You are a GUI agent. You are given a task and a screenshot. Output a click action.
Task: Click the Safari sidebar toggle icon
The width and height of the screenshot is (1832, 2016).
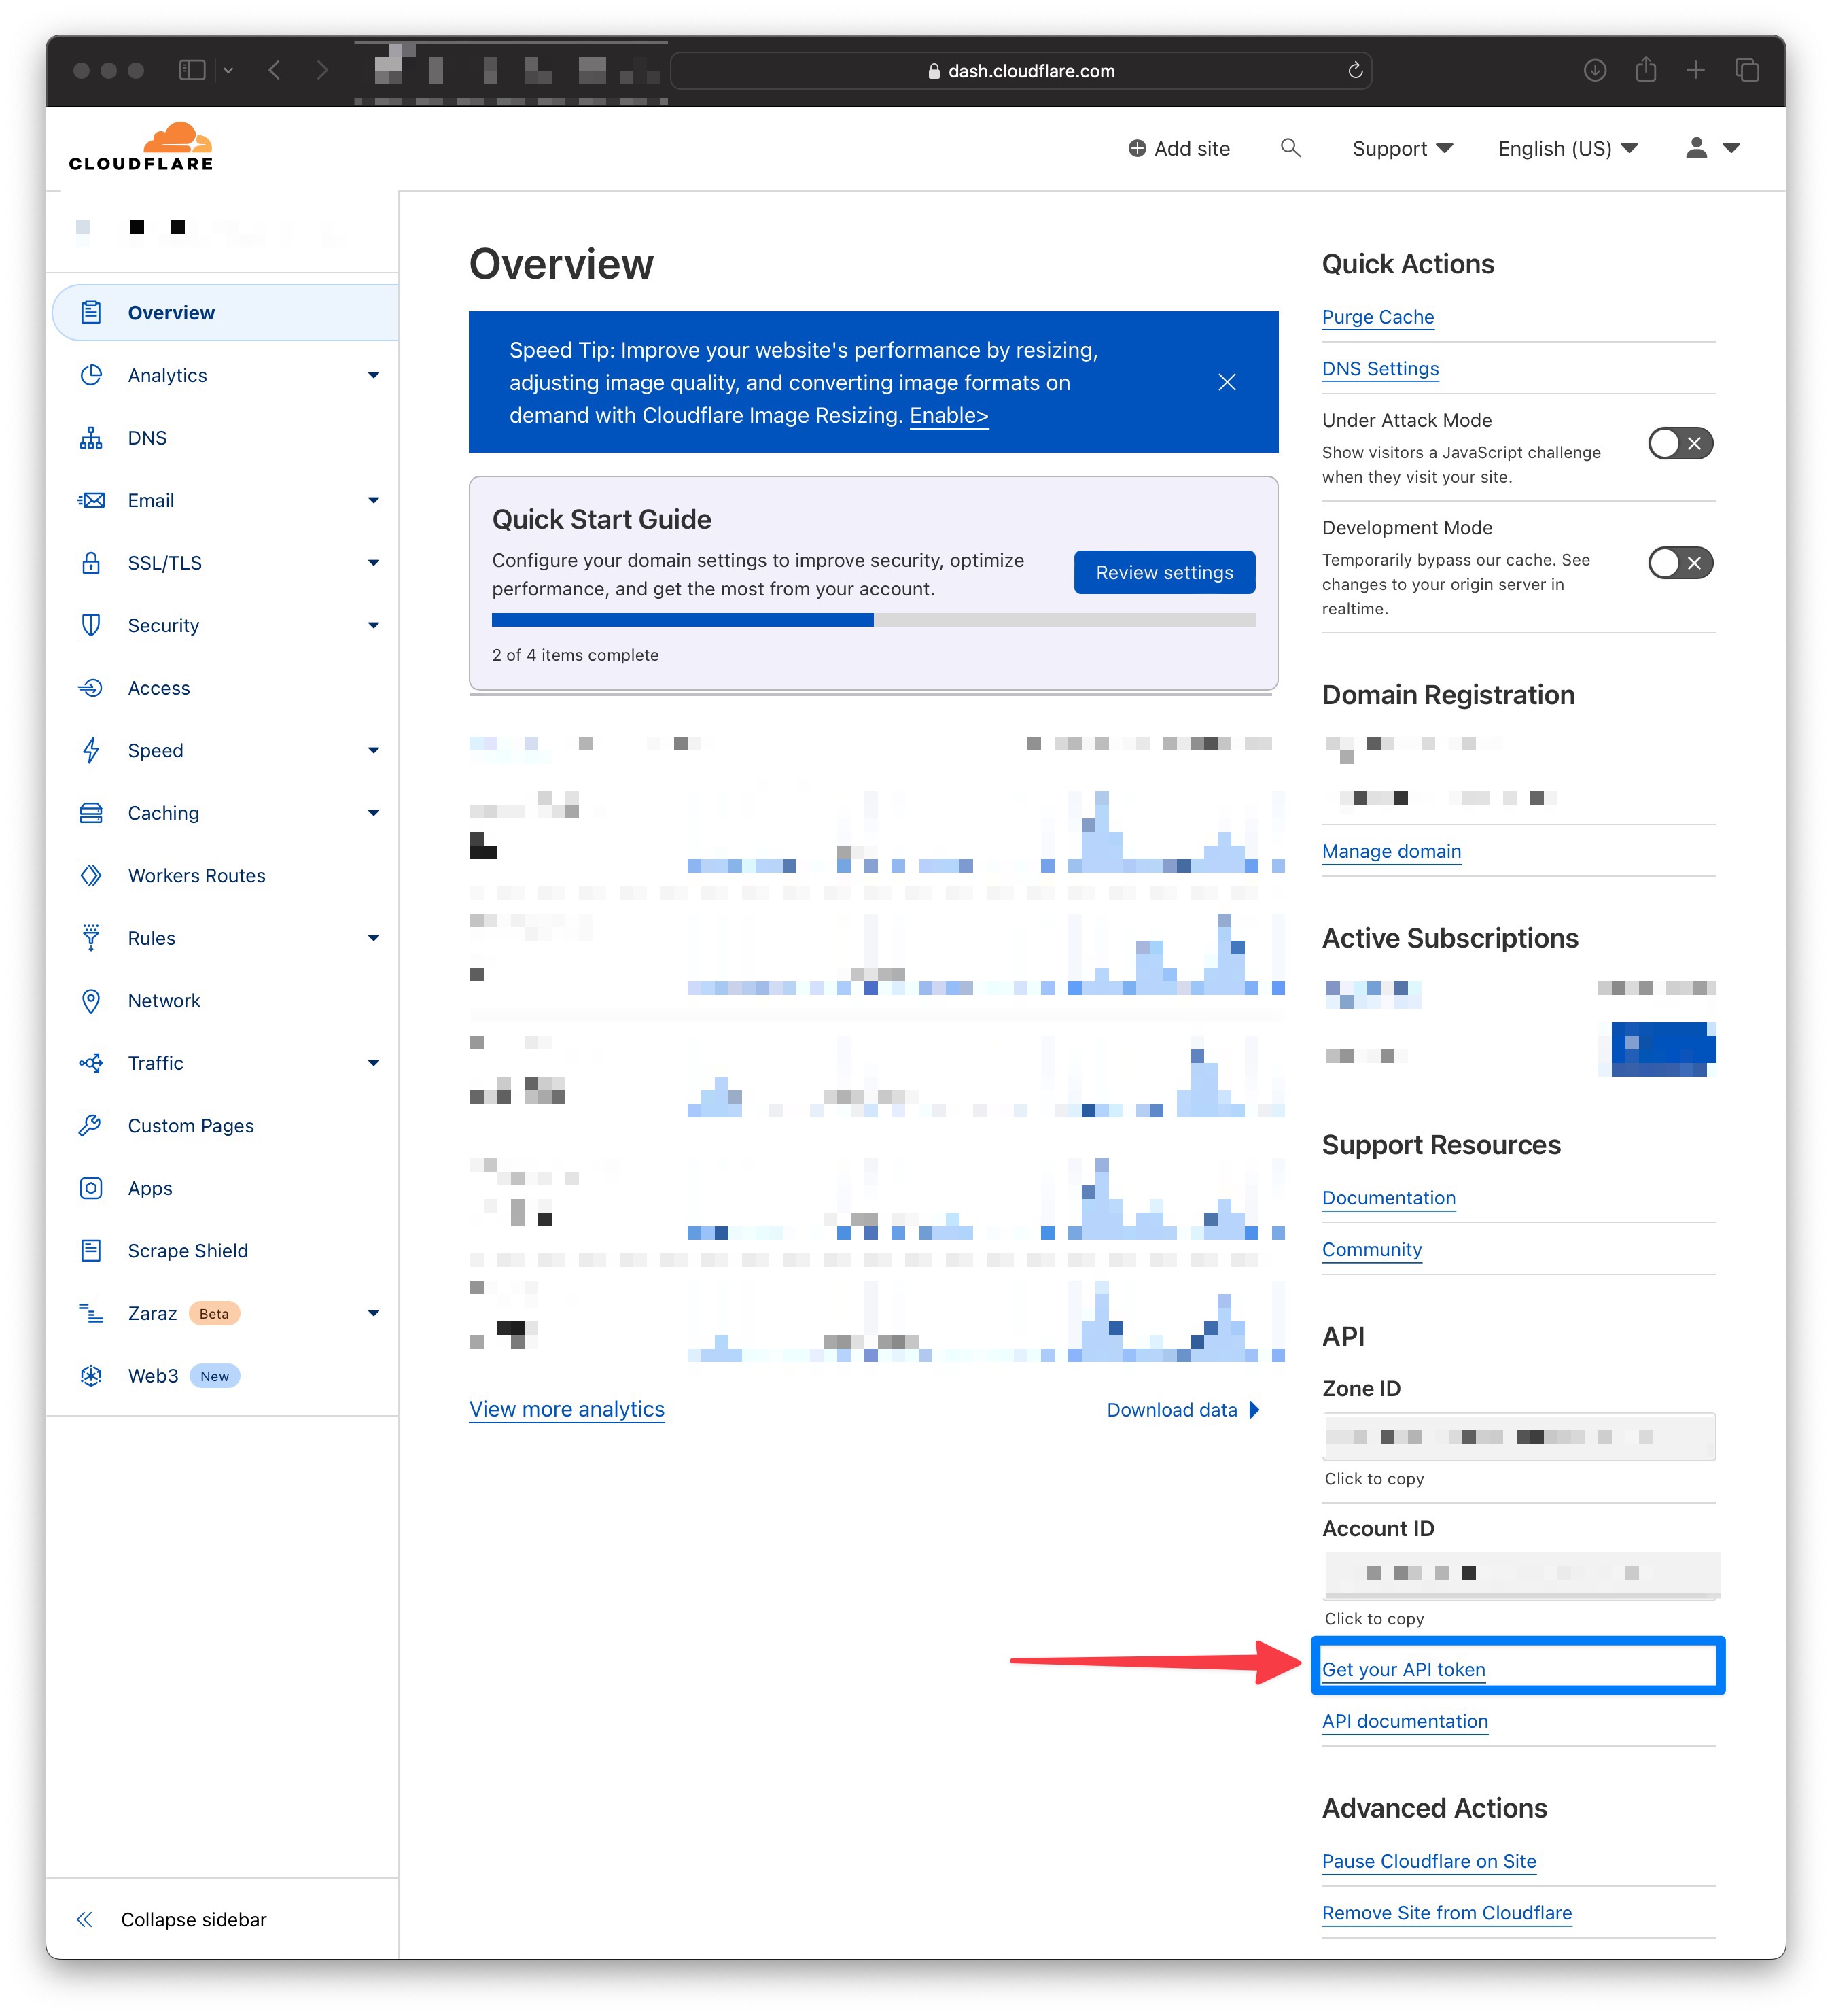191,70
